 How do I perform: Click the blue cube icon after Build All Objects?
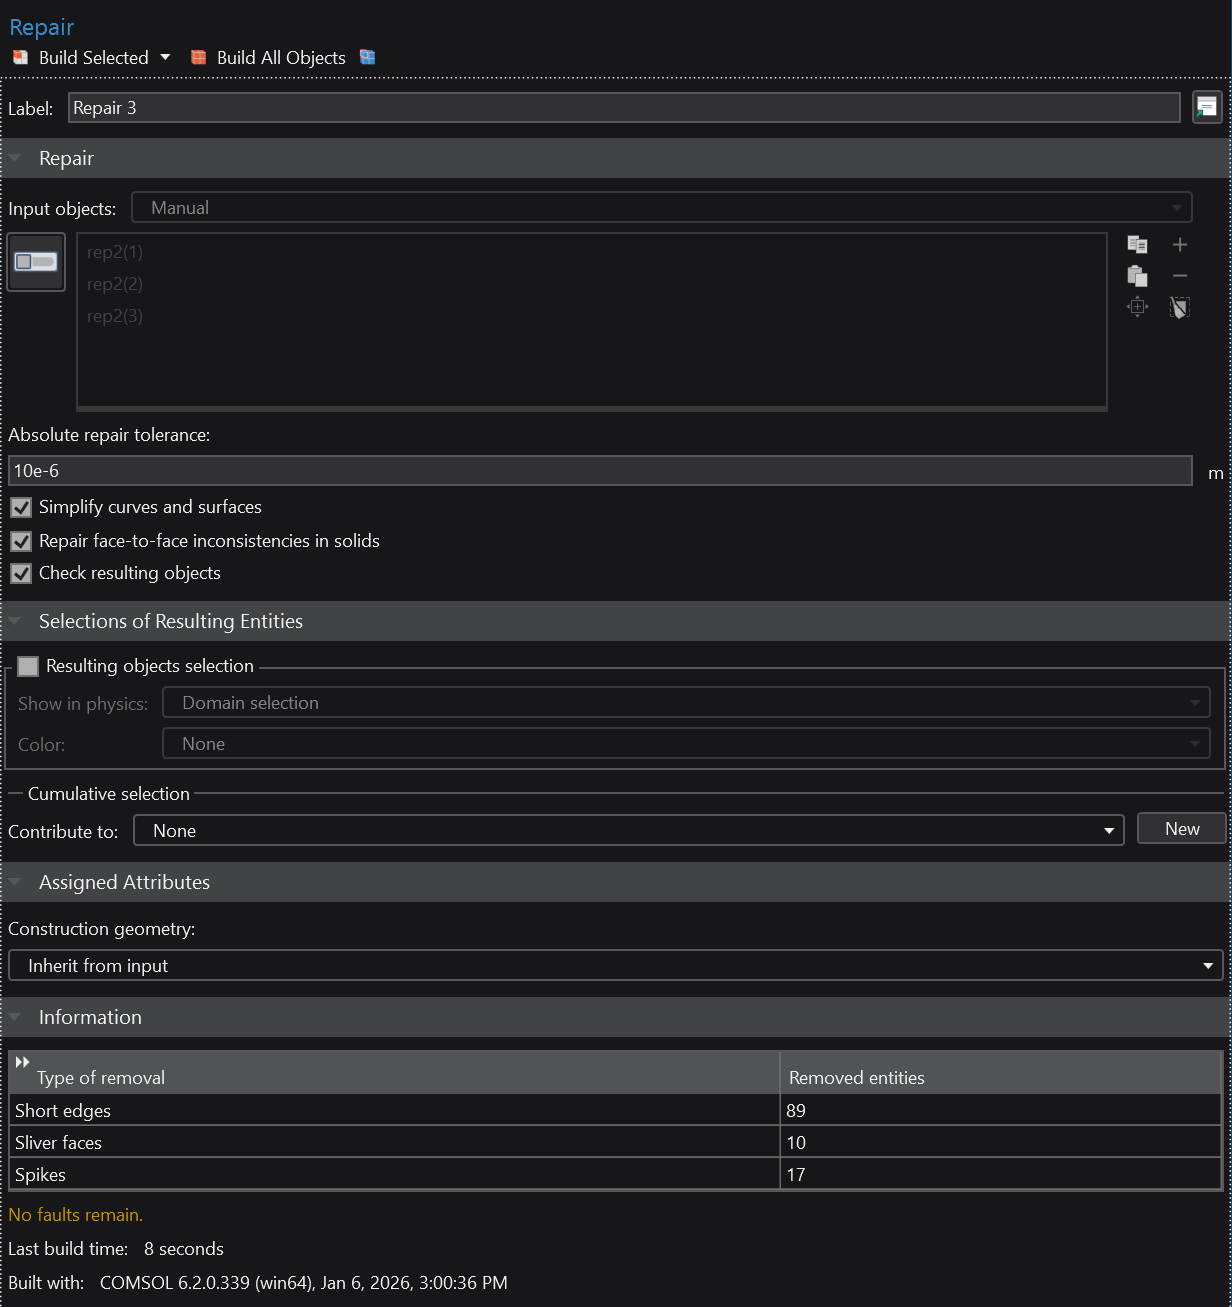368,57
